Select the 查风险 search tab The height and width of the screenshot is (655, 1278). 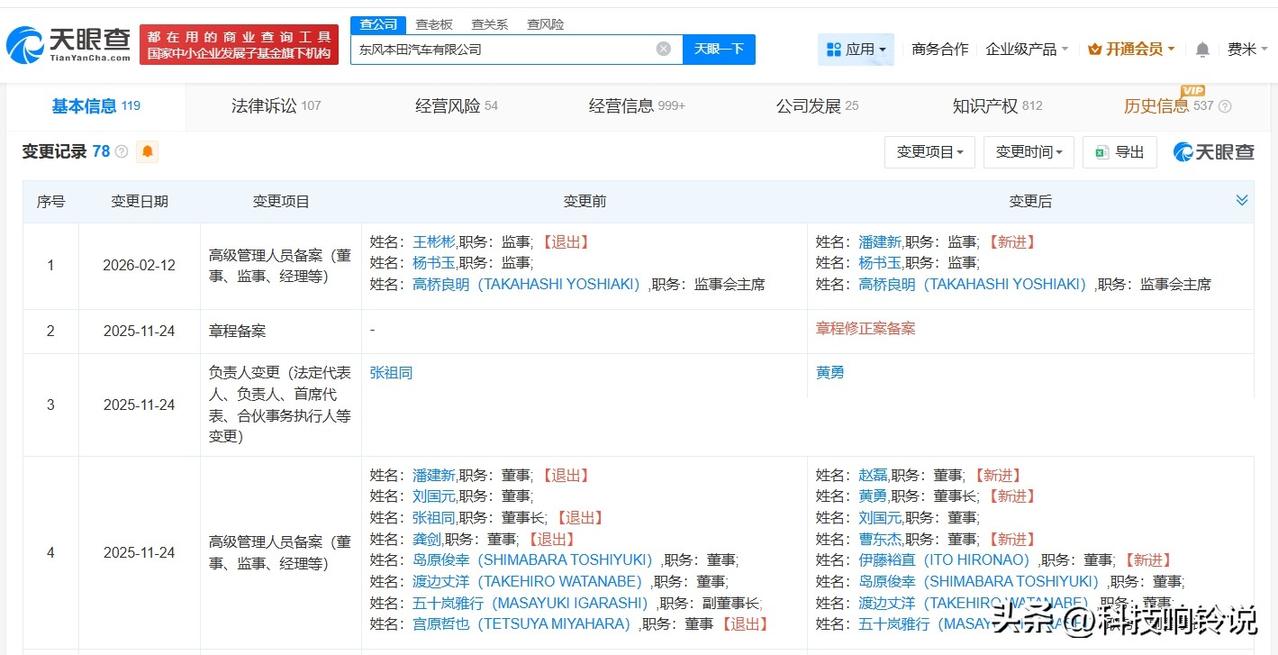(545, 24)
